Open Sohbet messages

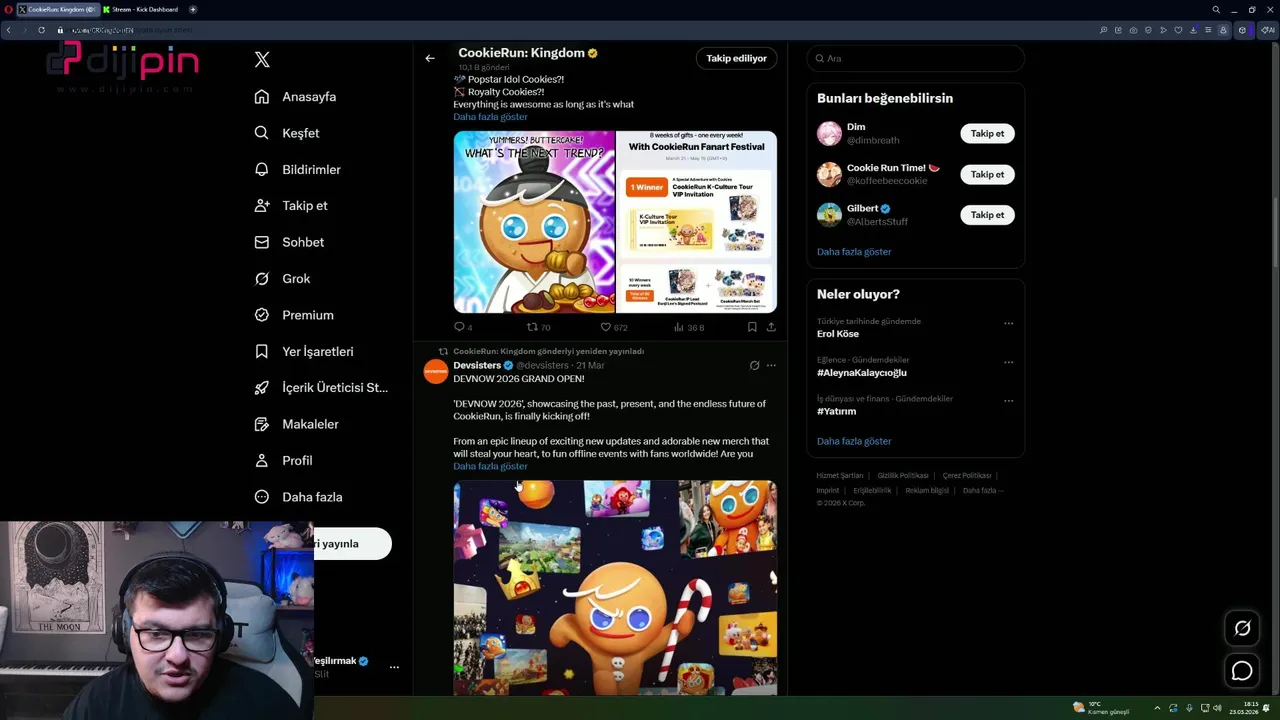coord(290,242)
